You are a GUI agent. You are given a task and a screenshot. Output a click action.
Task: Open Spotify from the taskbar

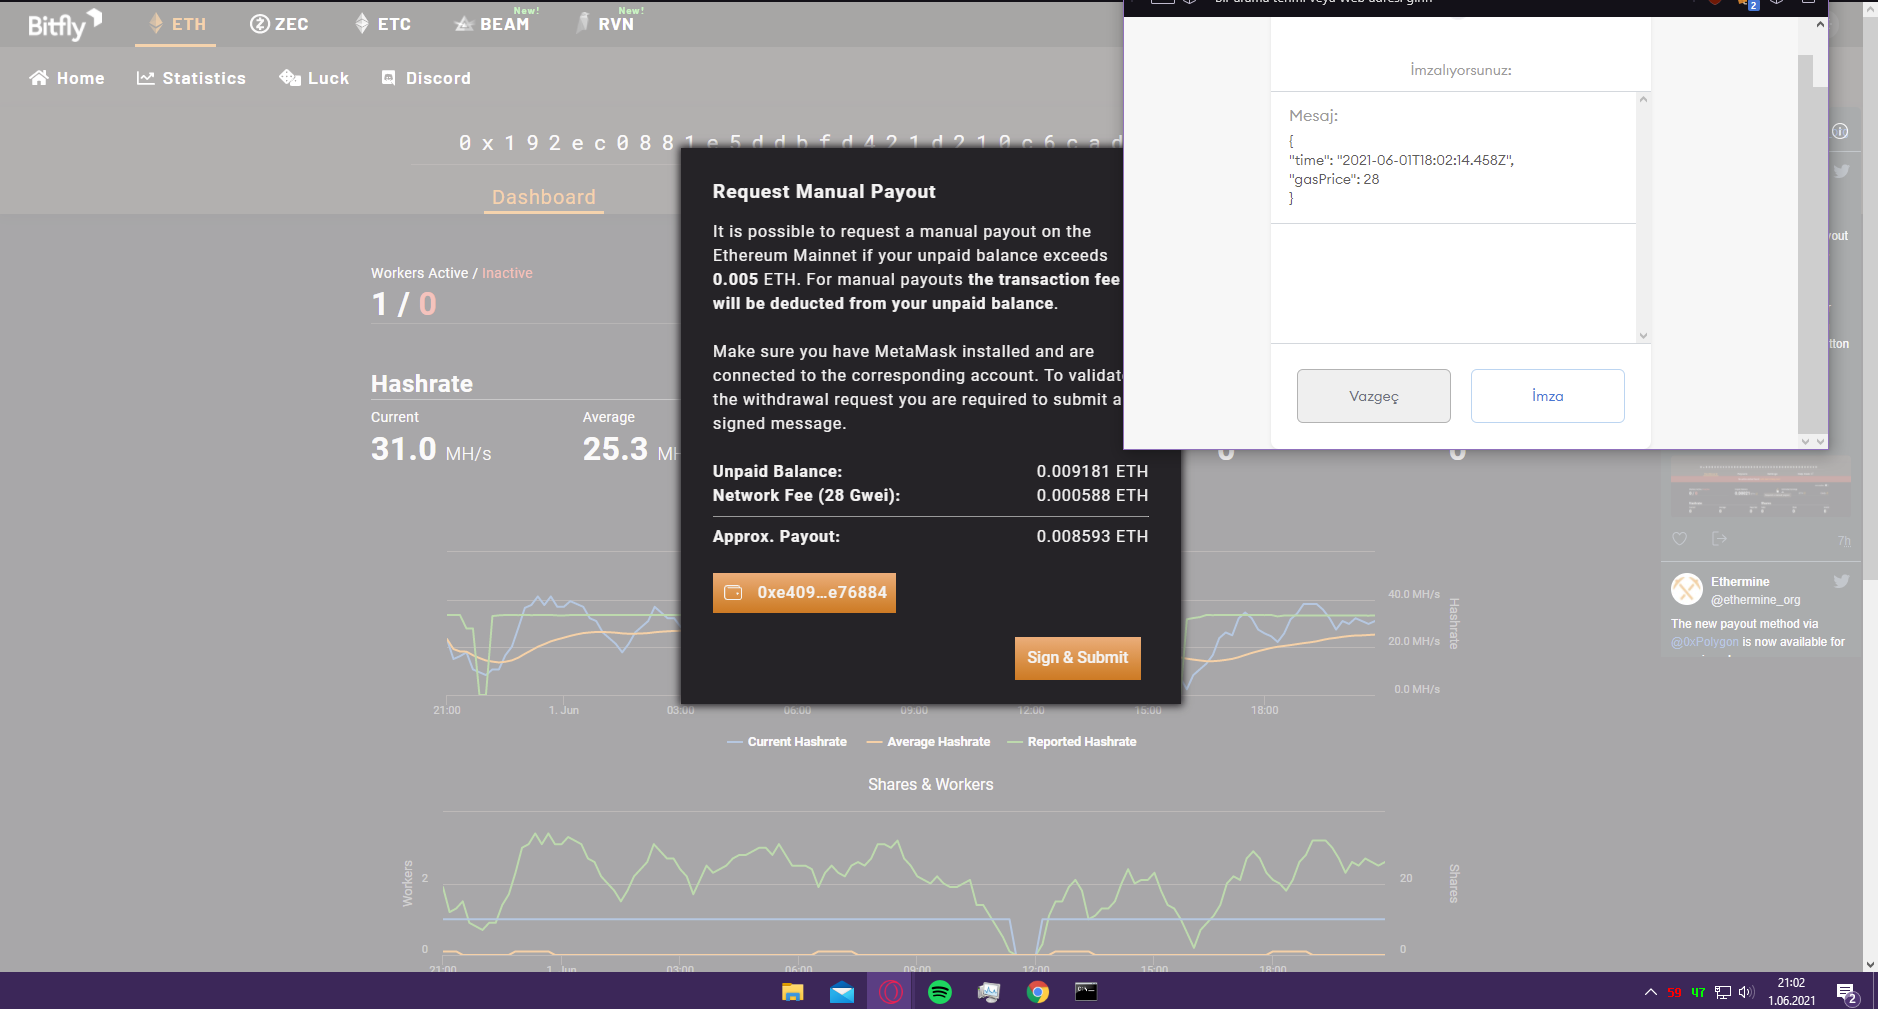pos(940,992)
